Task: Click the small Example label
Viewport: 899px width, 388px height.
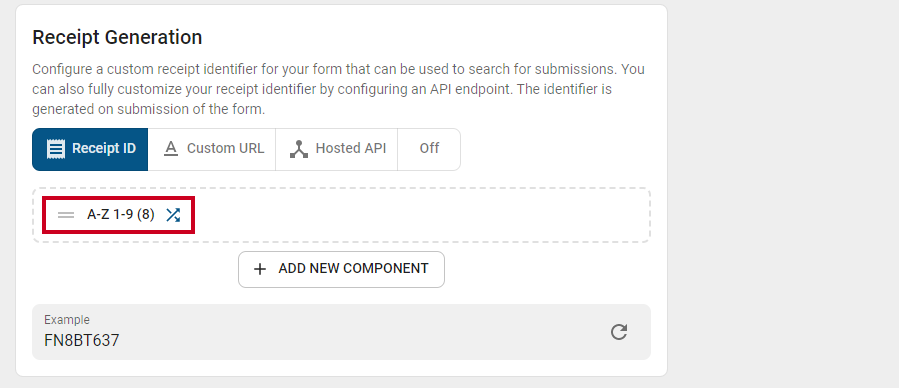Action: (x=67, y=320)
